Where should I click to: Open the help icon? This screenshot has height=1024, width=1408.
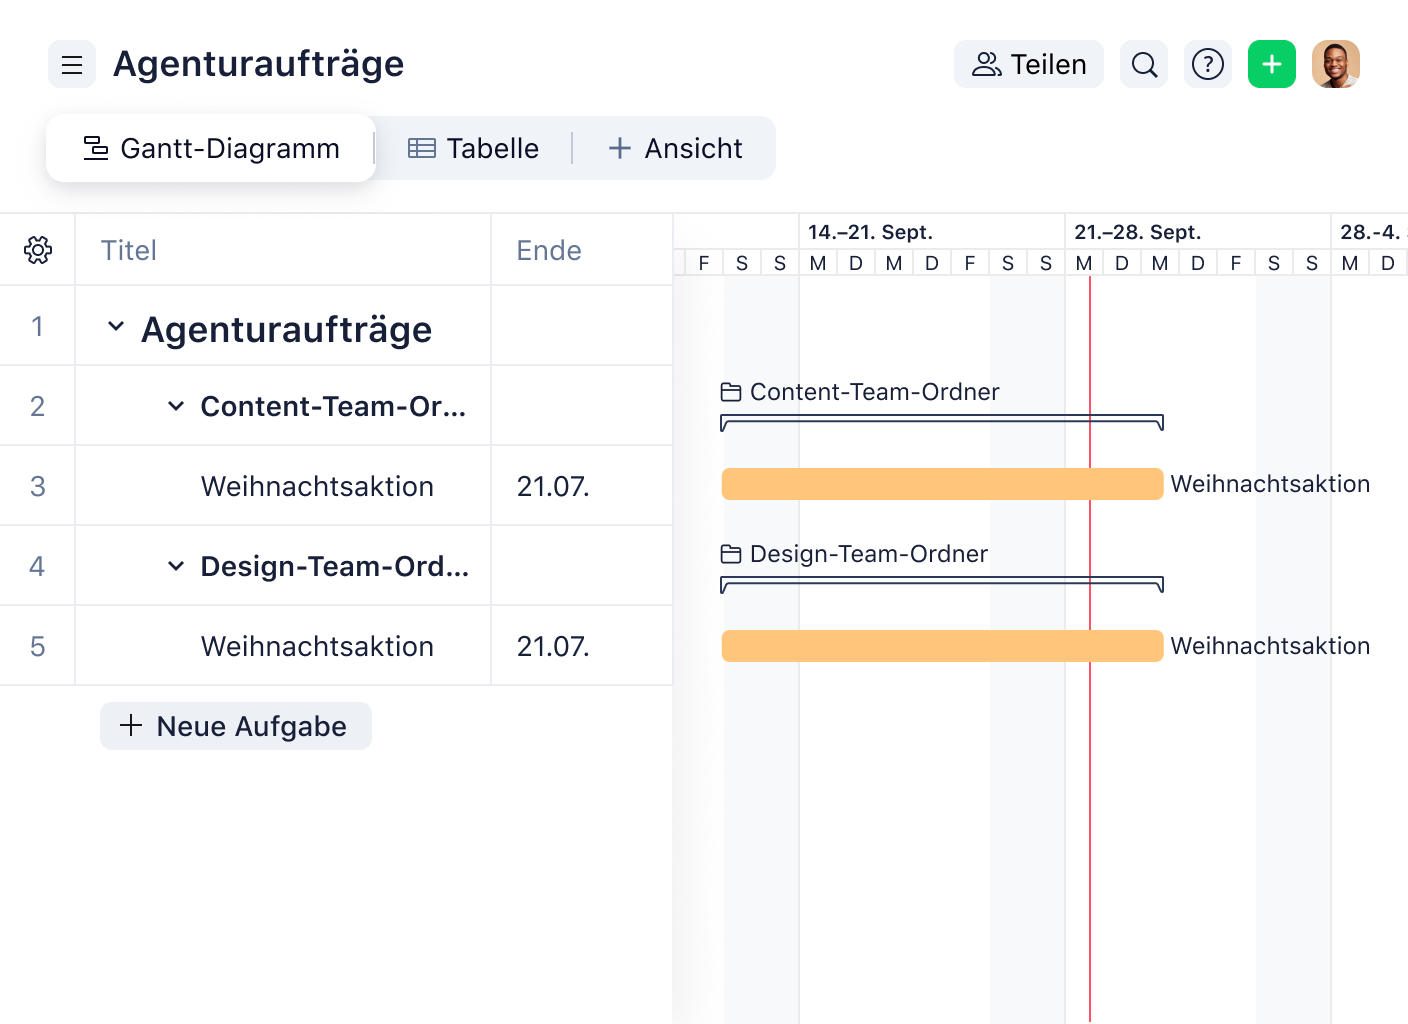click(1208, 64)
